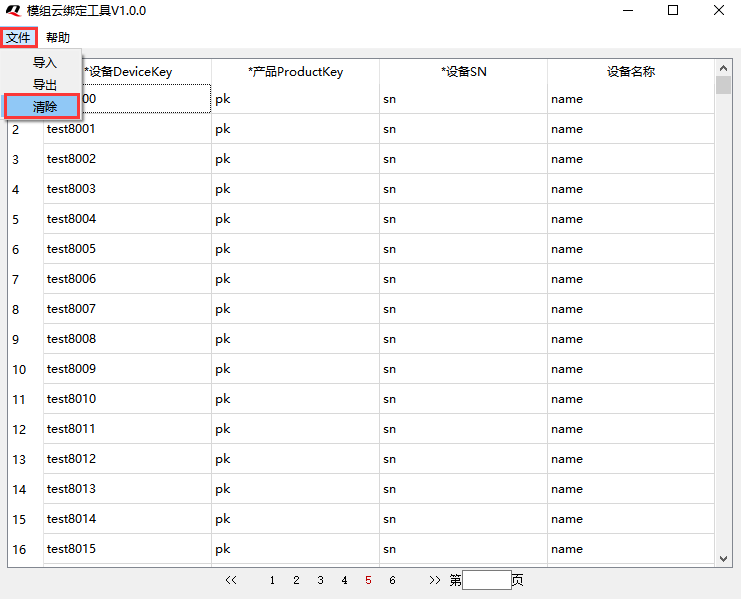The height and width of the screenshot is (599, 741).
Task: Jump to page 1
Action: (272, 580)
